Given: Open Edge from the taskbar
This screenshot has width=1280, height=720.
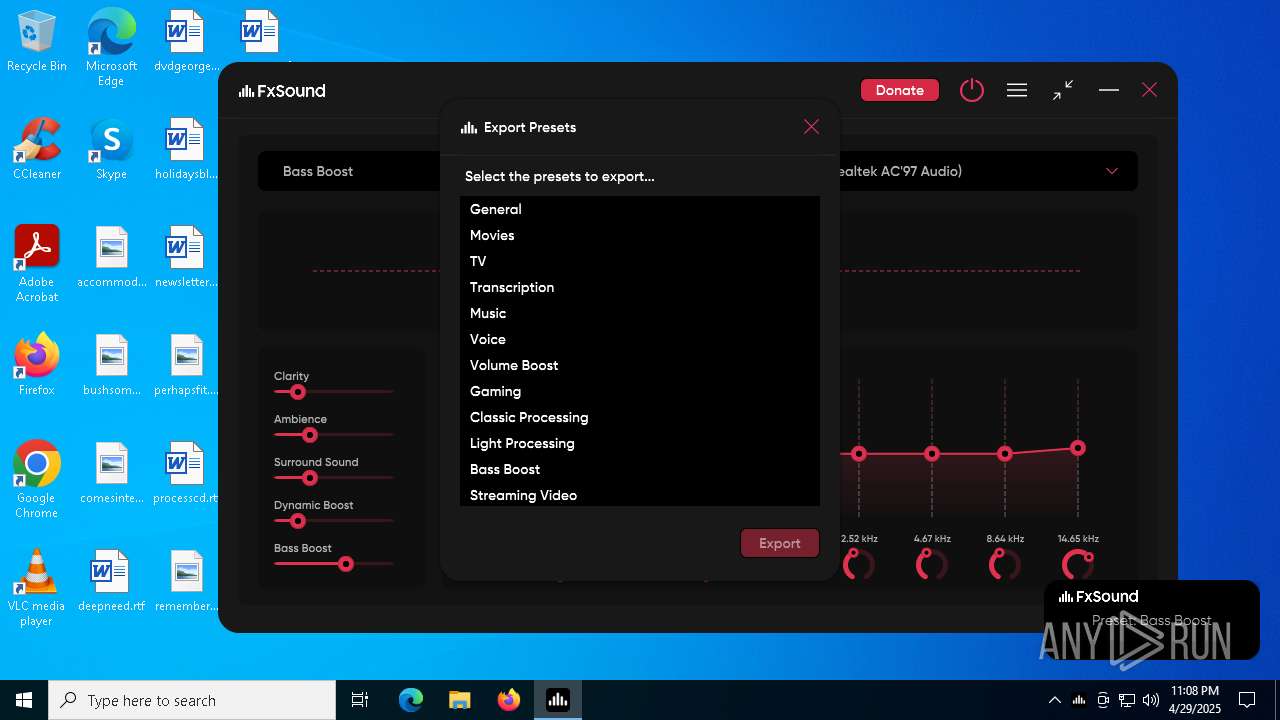Looking at the screenshot, I should (x=411, y=700).
